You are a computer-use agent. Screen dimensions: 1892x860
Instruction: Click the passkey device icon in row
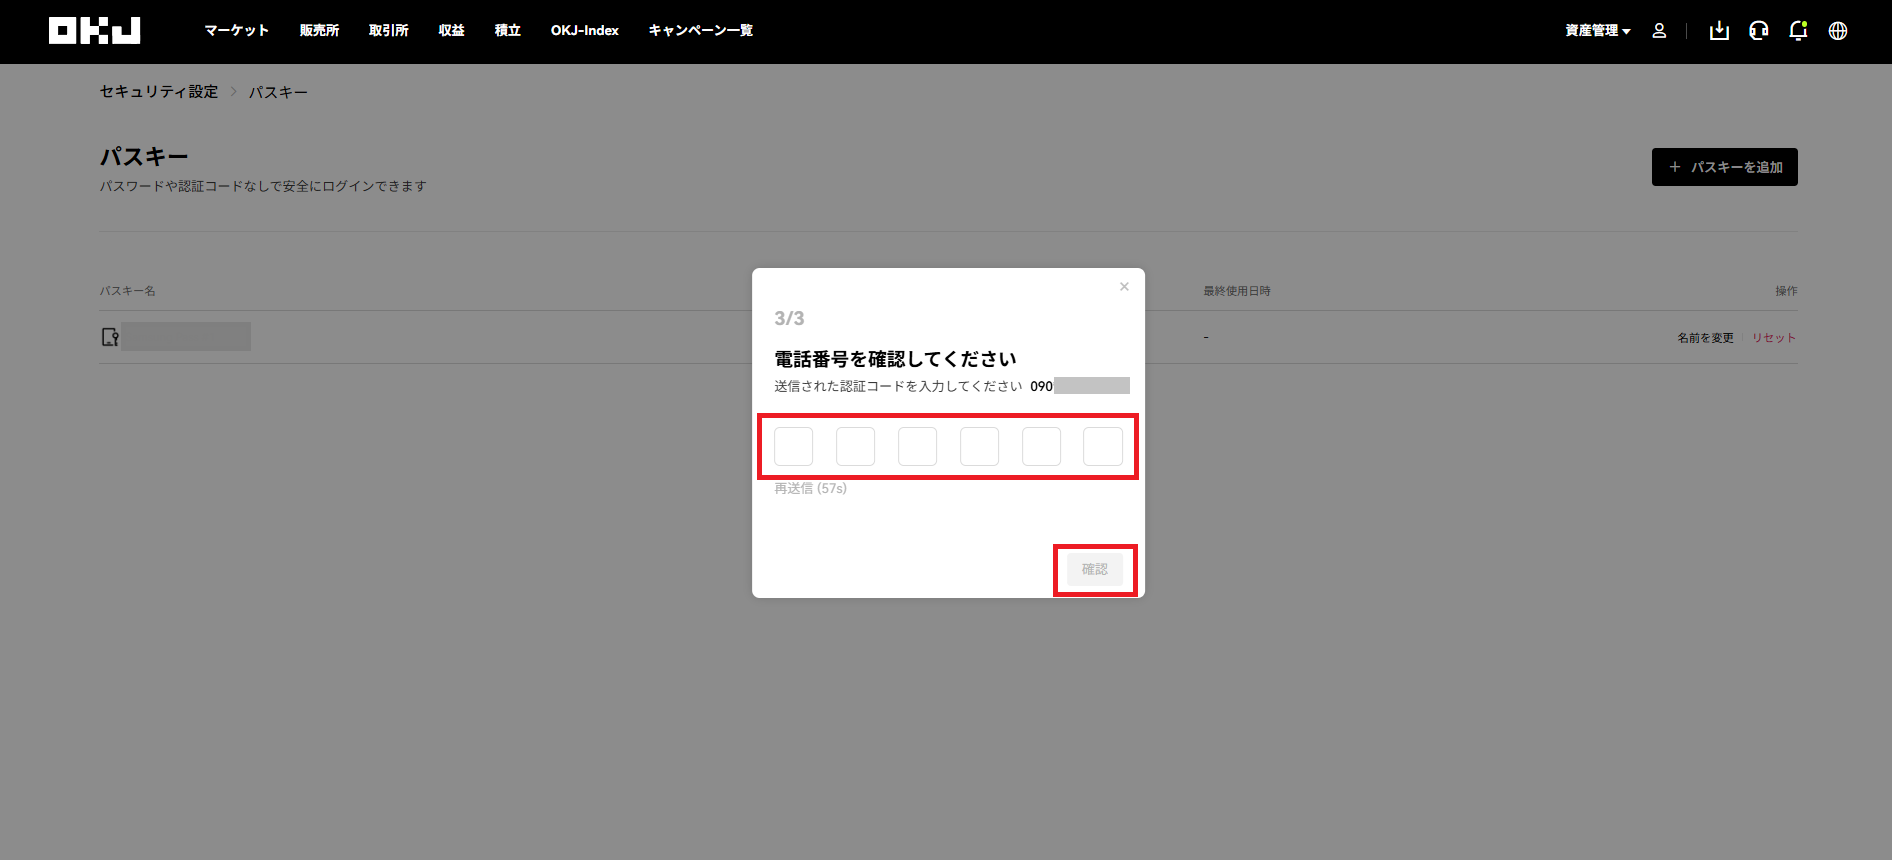(x=110, y=337)
